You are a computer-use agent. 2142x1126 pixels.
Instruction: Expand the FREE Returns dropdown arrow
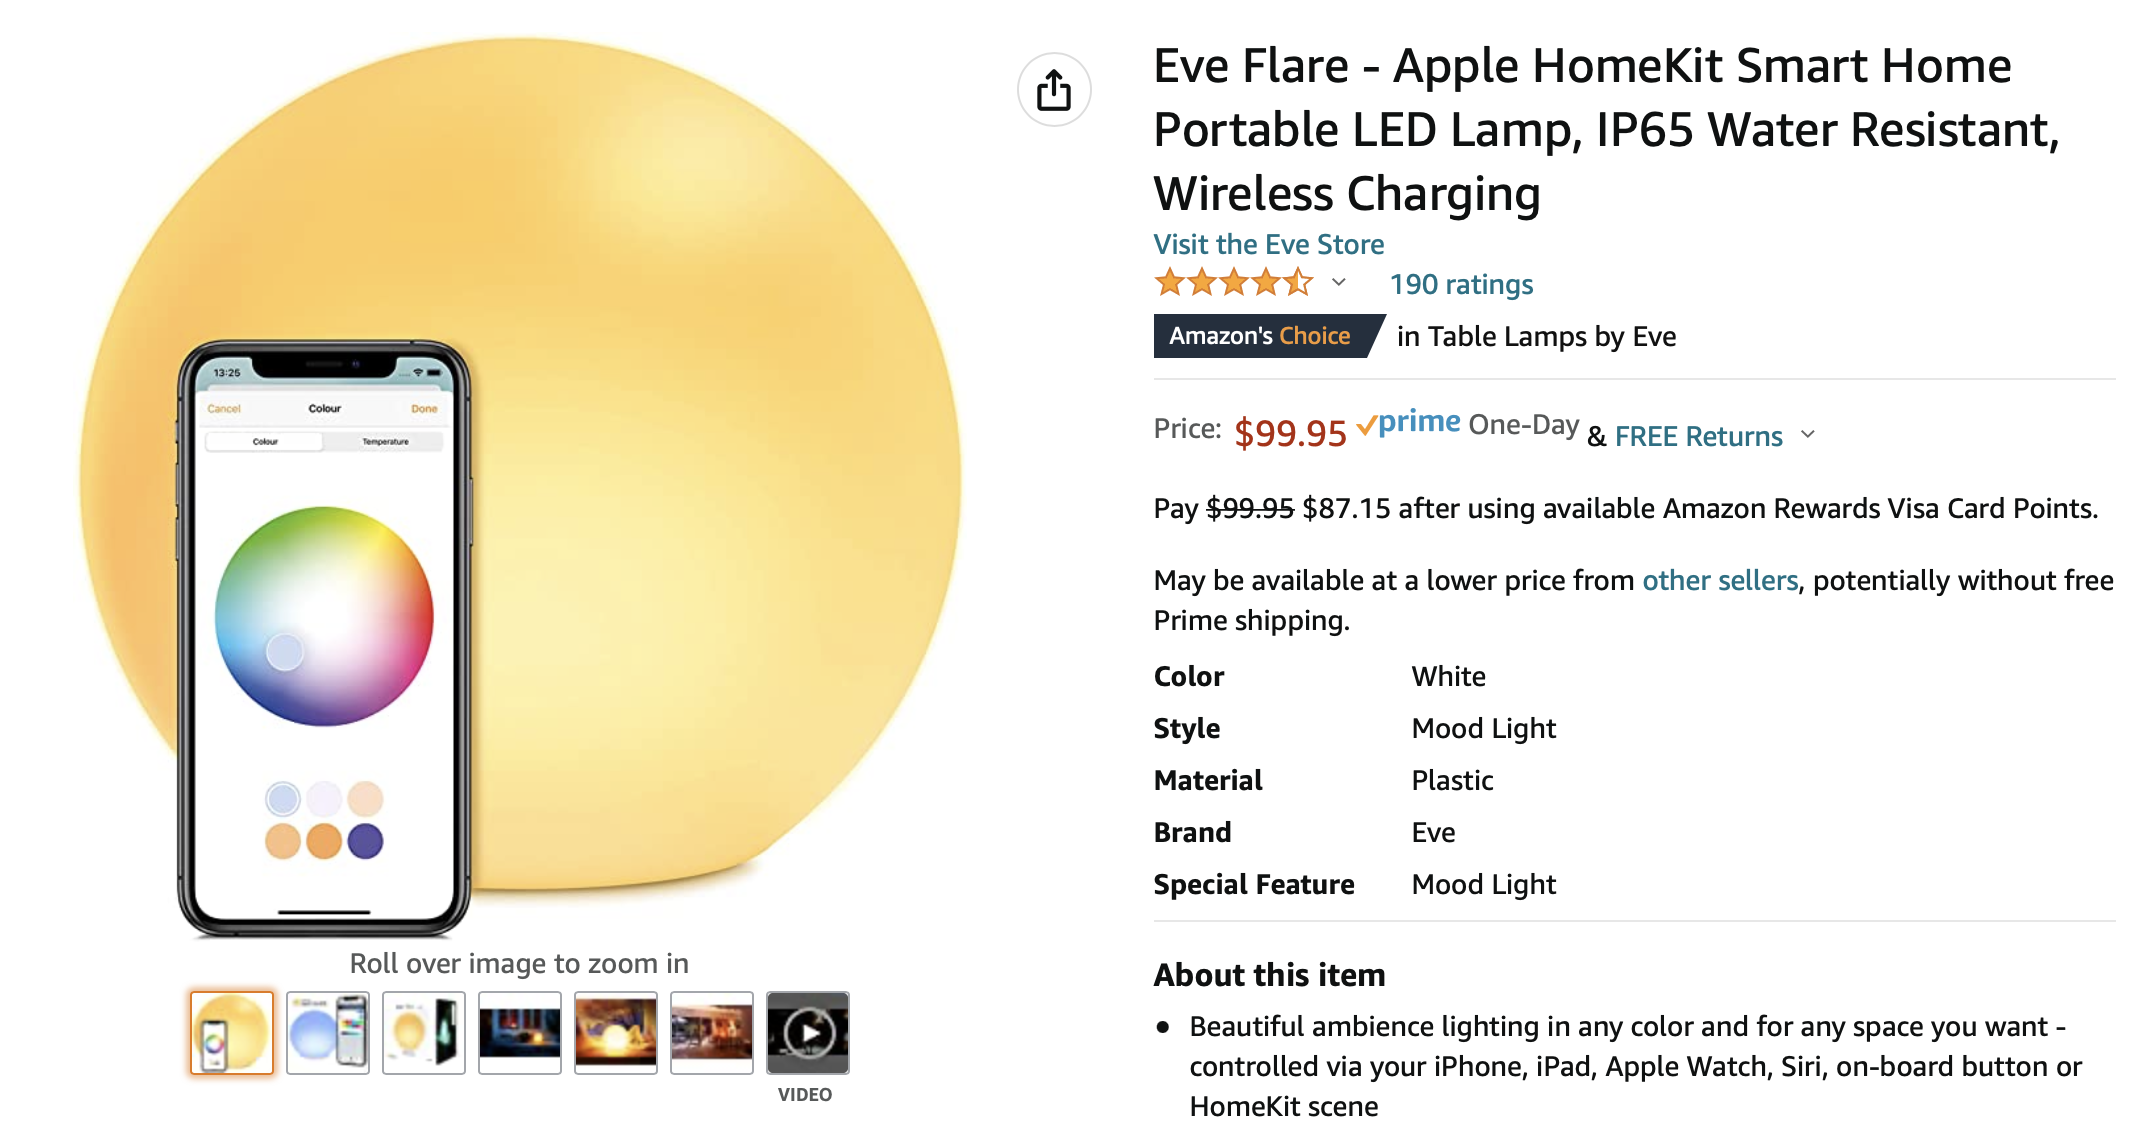point(1808,435)
